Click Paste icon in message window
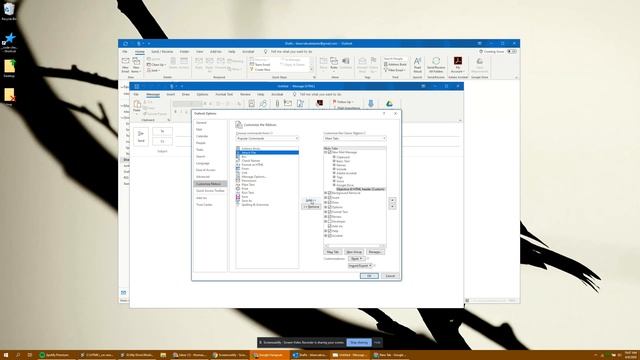The image size is (640, 360). click(137, 106)
